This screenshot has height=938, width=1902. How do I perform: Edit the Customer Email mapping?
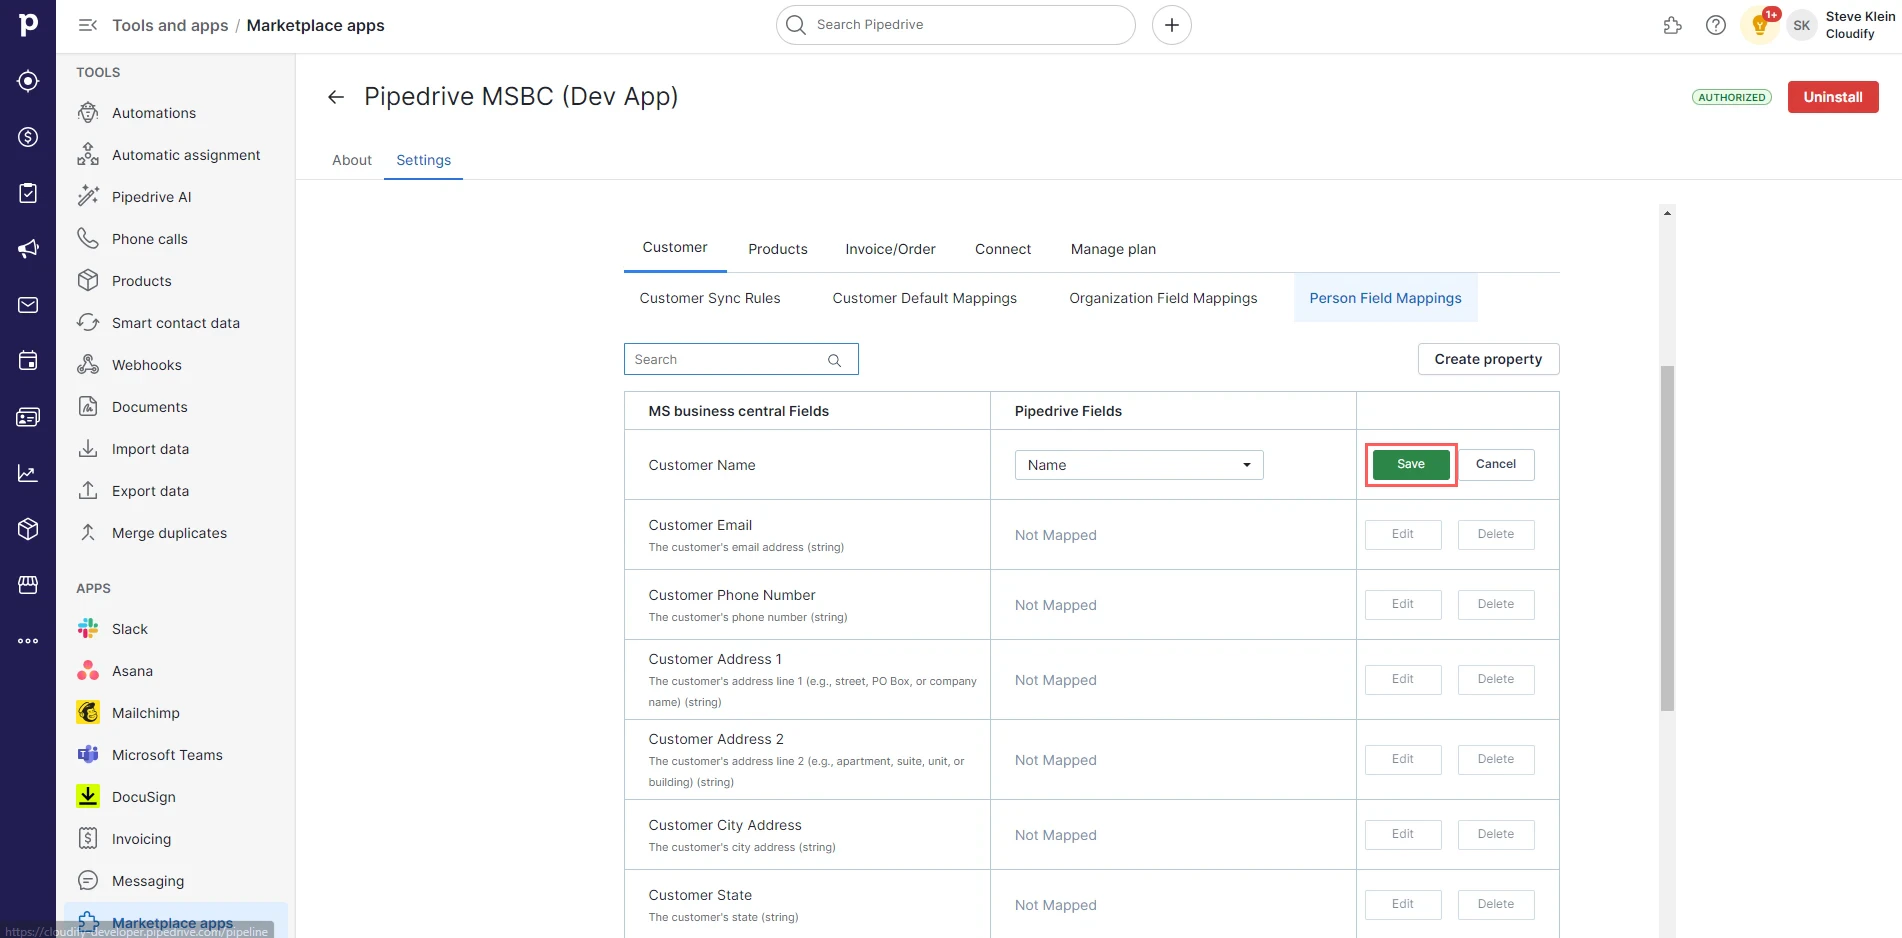point(1403,534)
